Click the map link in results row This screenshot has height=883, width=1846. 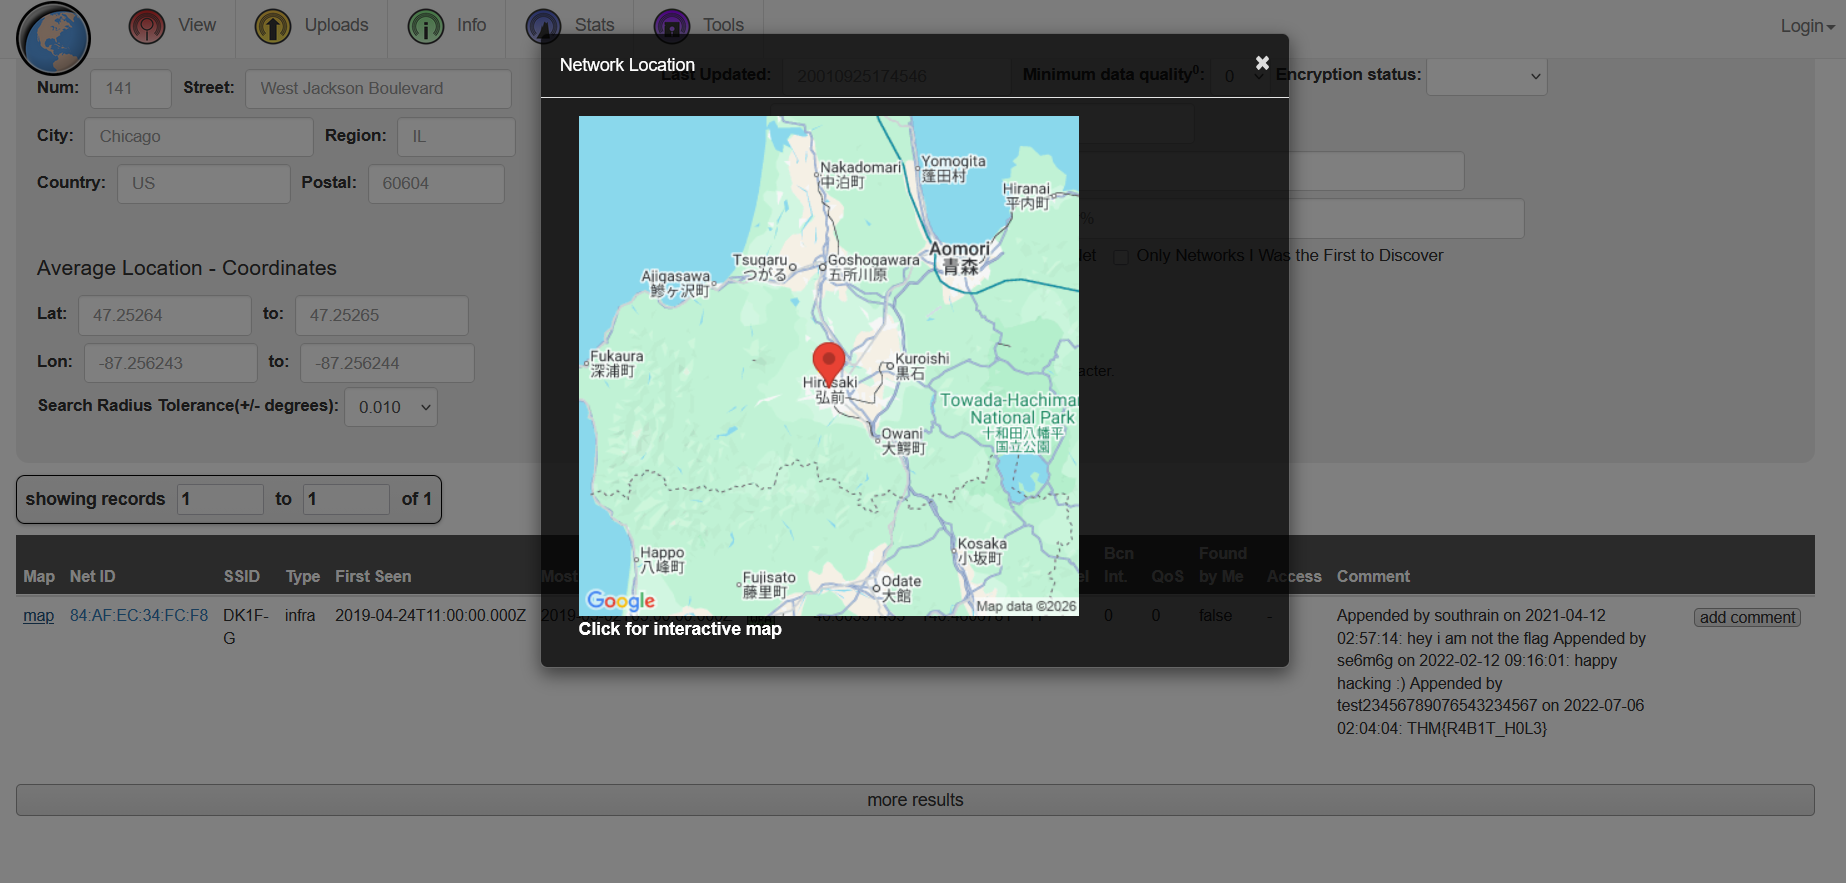tap(39, 616)
